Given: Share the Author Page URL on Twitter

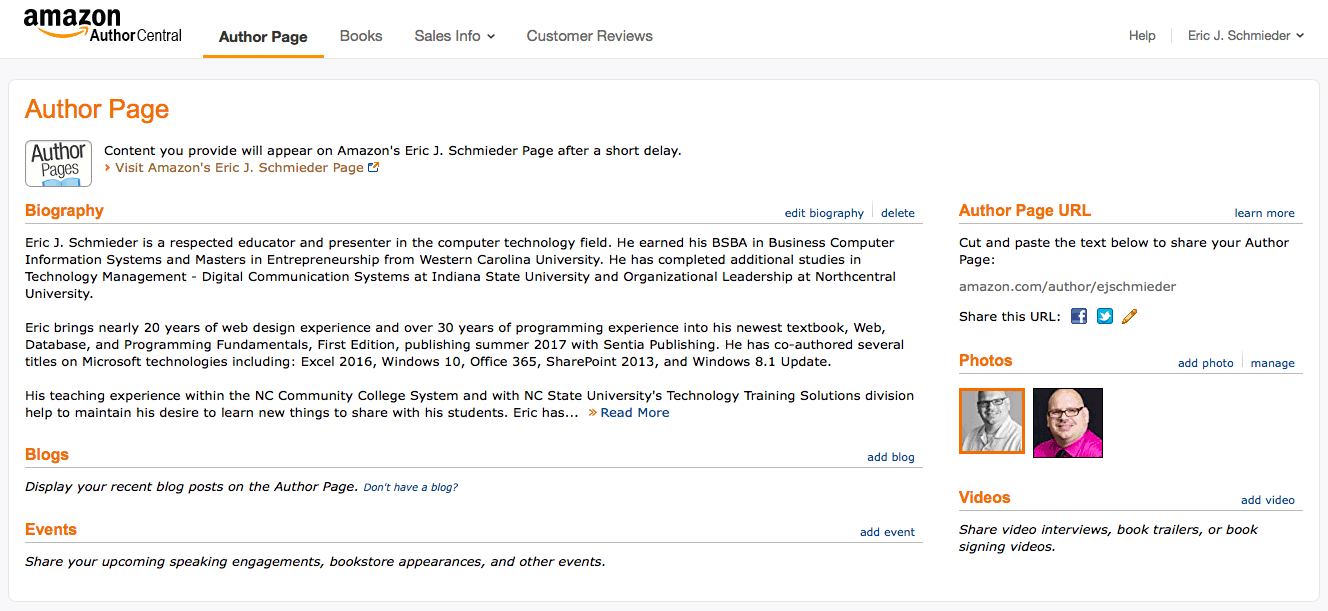Looking at the screenshot, I should click(1104, 315).
